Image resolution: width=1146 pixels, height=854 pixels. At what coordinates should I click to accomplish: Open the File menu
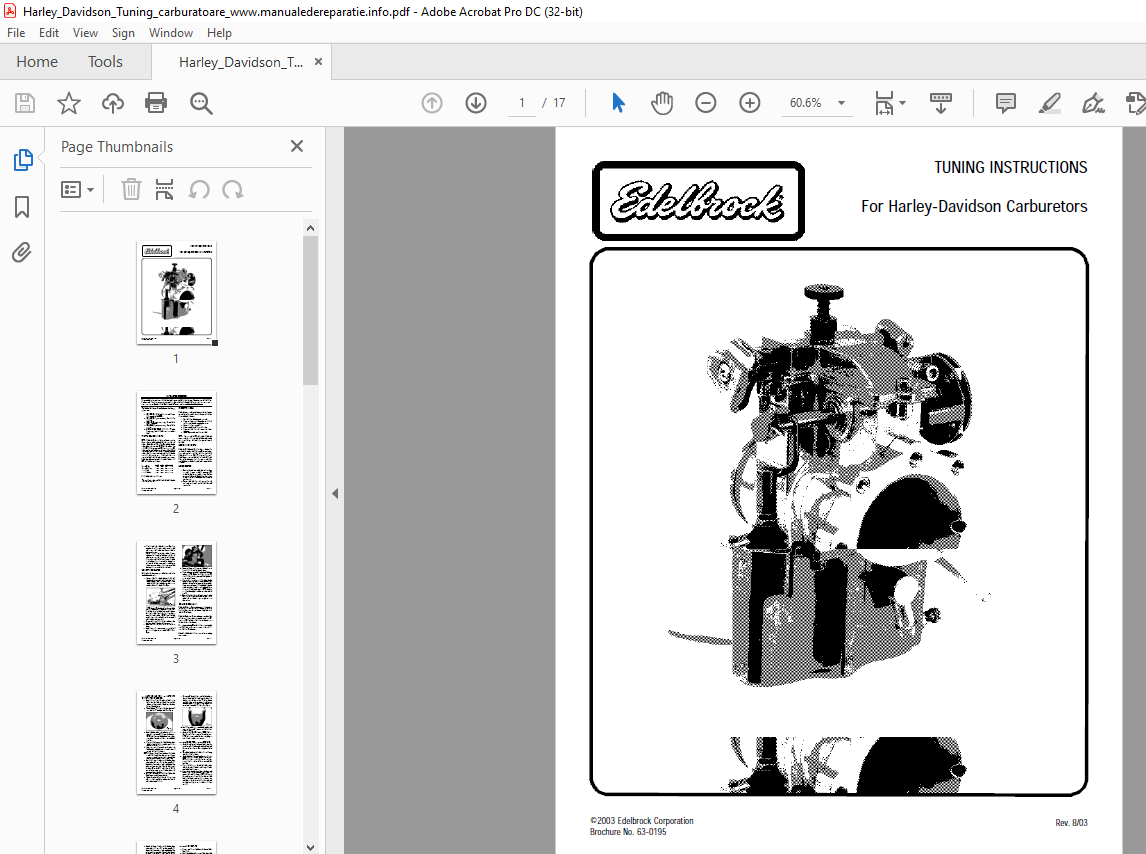[16, 33]
